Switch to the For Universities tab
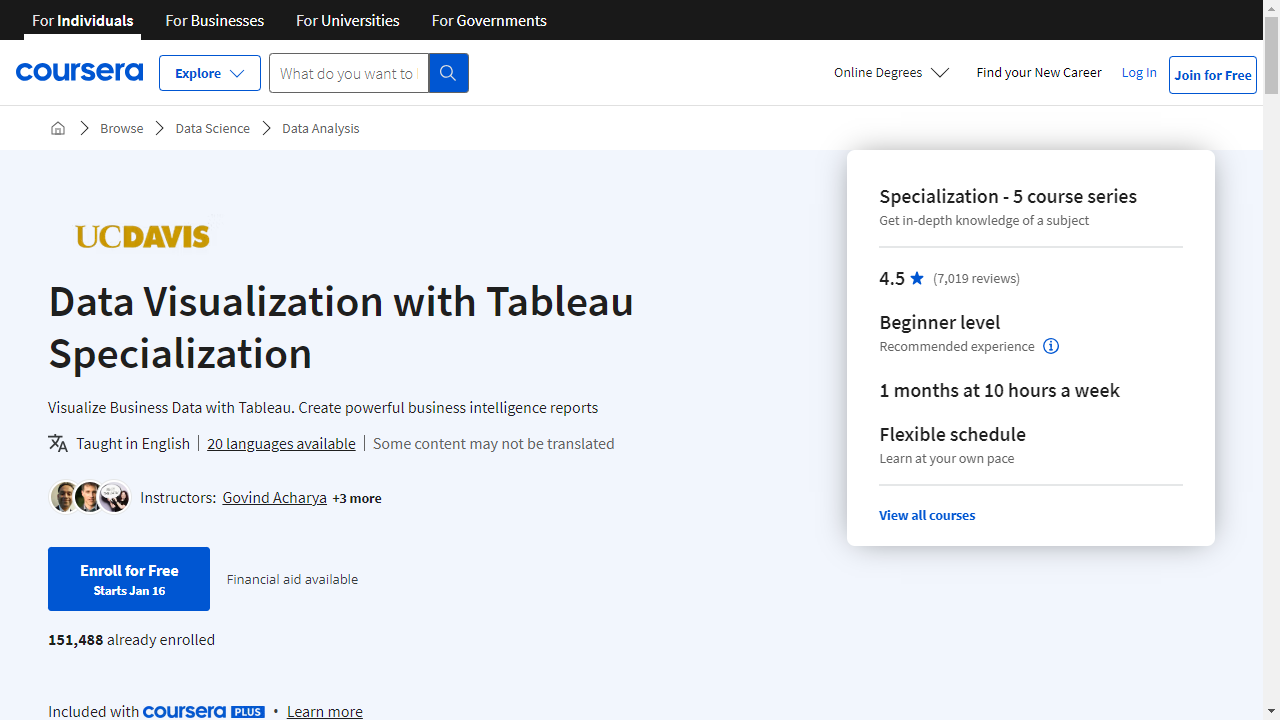The height and width of the screenshot is (720, 1280). pyautogui.click(x=348, y=20)
